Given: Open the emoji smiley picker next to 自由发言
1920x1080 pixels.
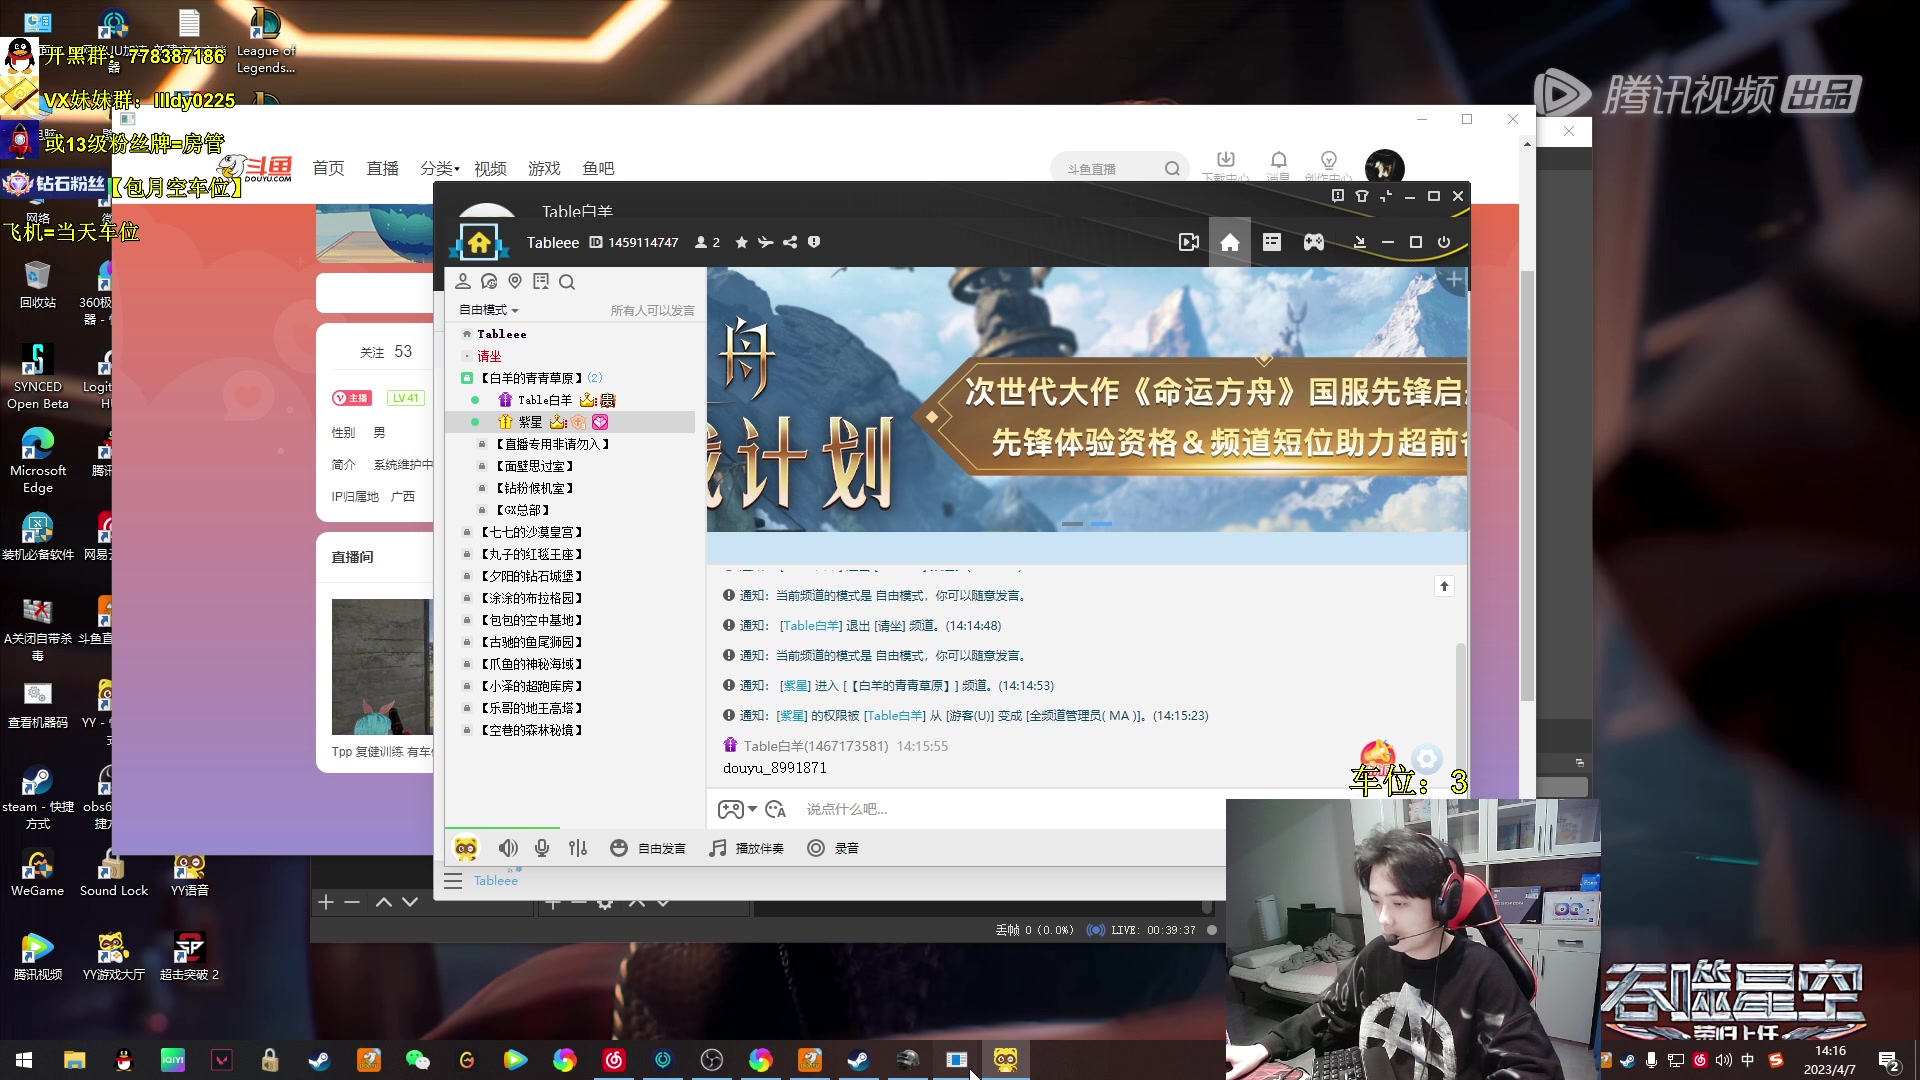Looking at the screenshot, I should tap(619, 847).
